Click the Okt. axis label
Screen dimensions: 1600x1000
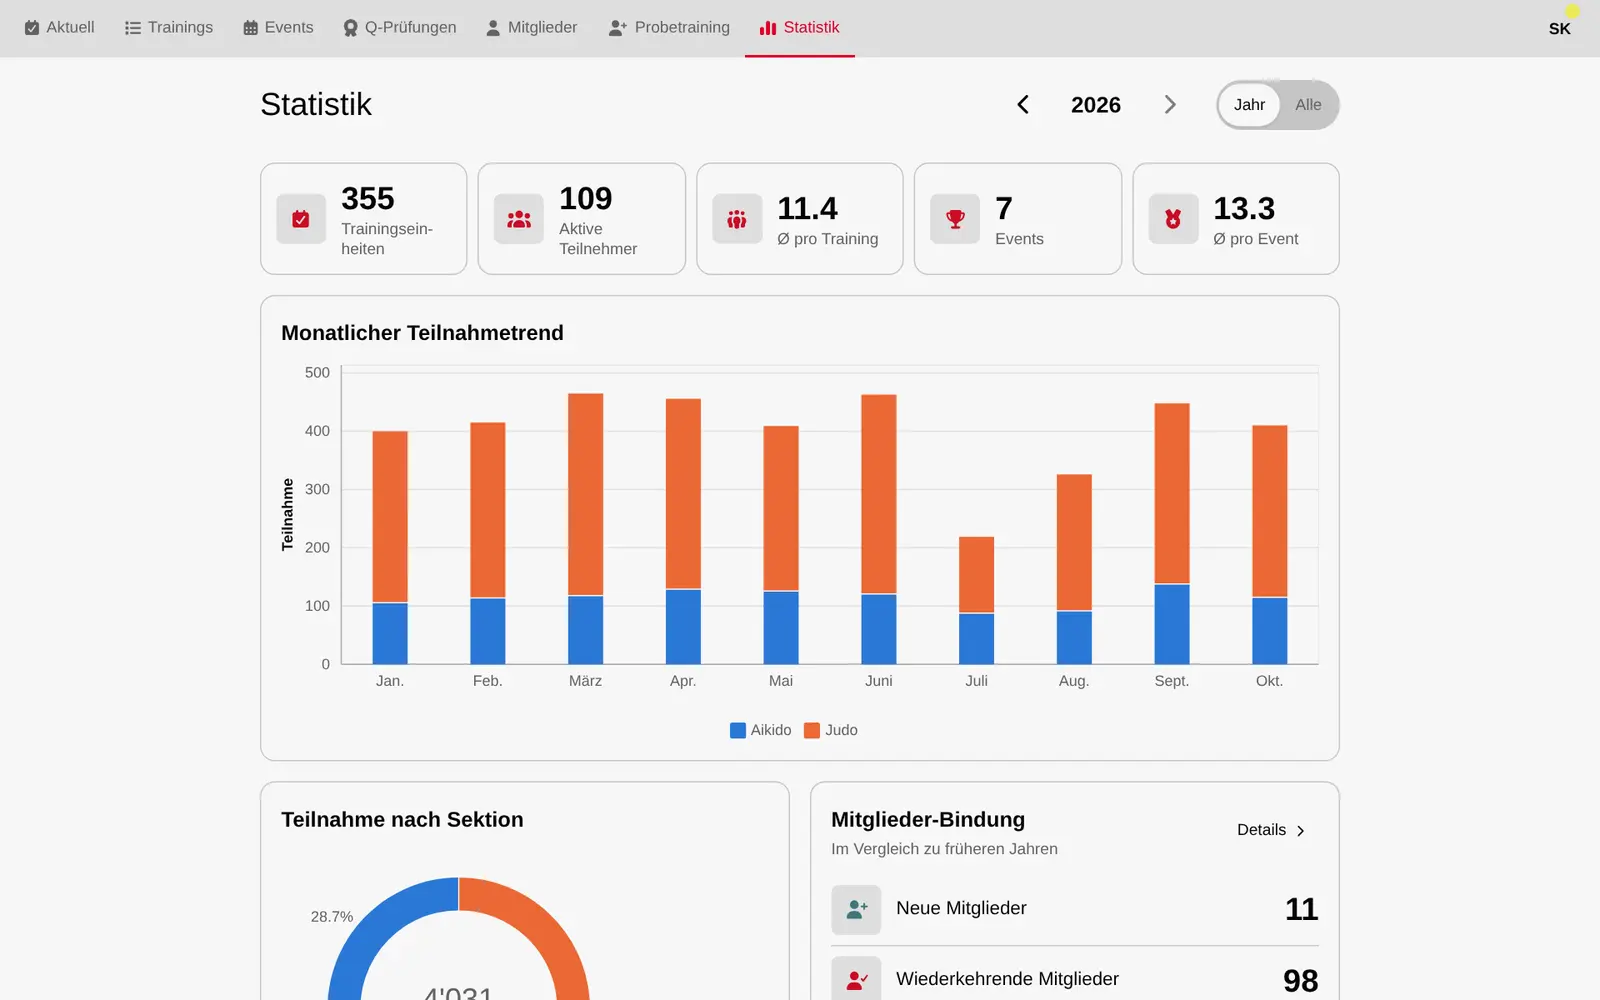[x=1269, y=681]
